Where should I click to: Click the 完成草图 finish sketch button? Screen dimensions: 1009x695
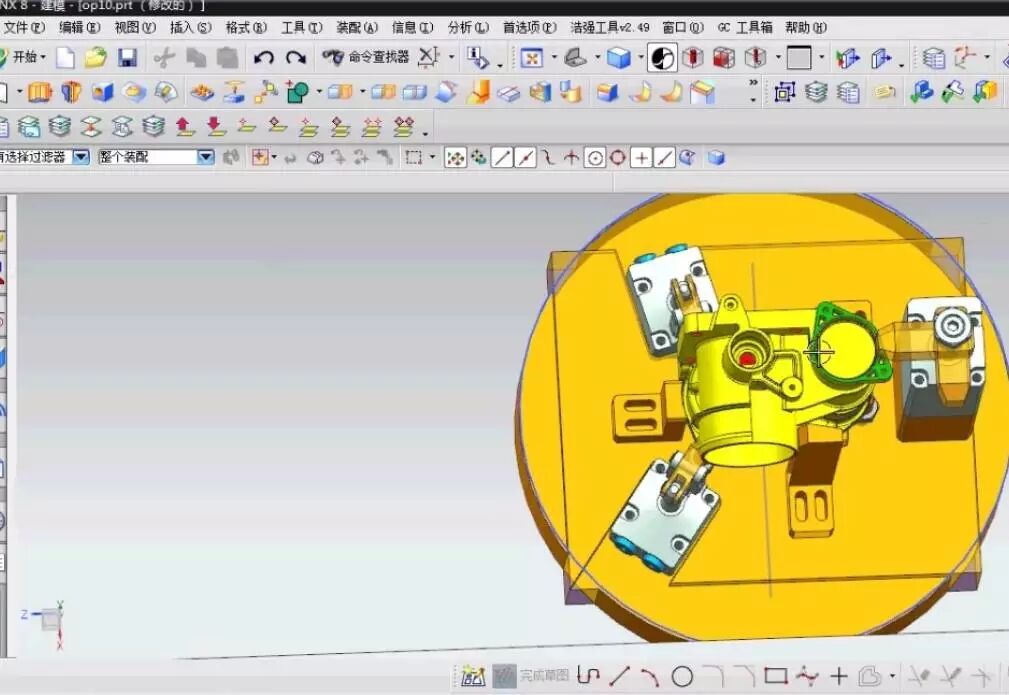tap(532, 676)
